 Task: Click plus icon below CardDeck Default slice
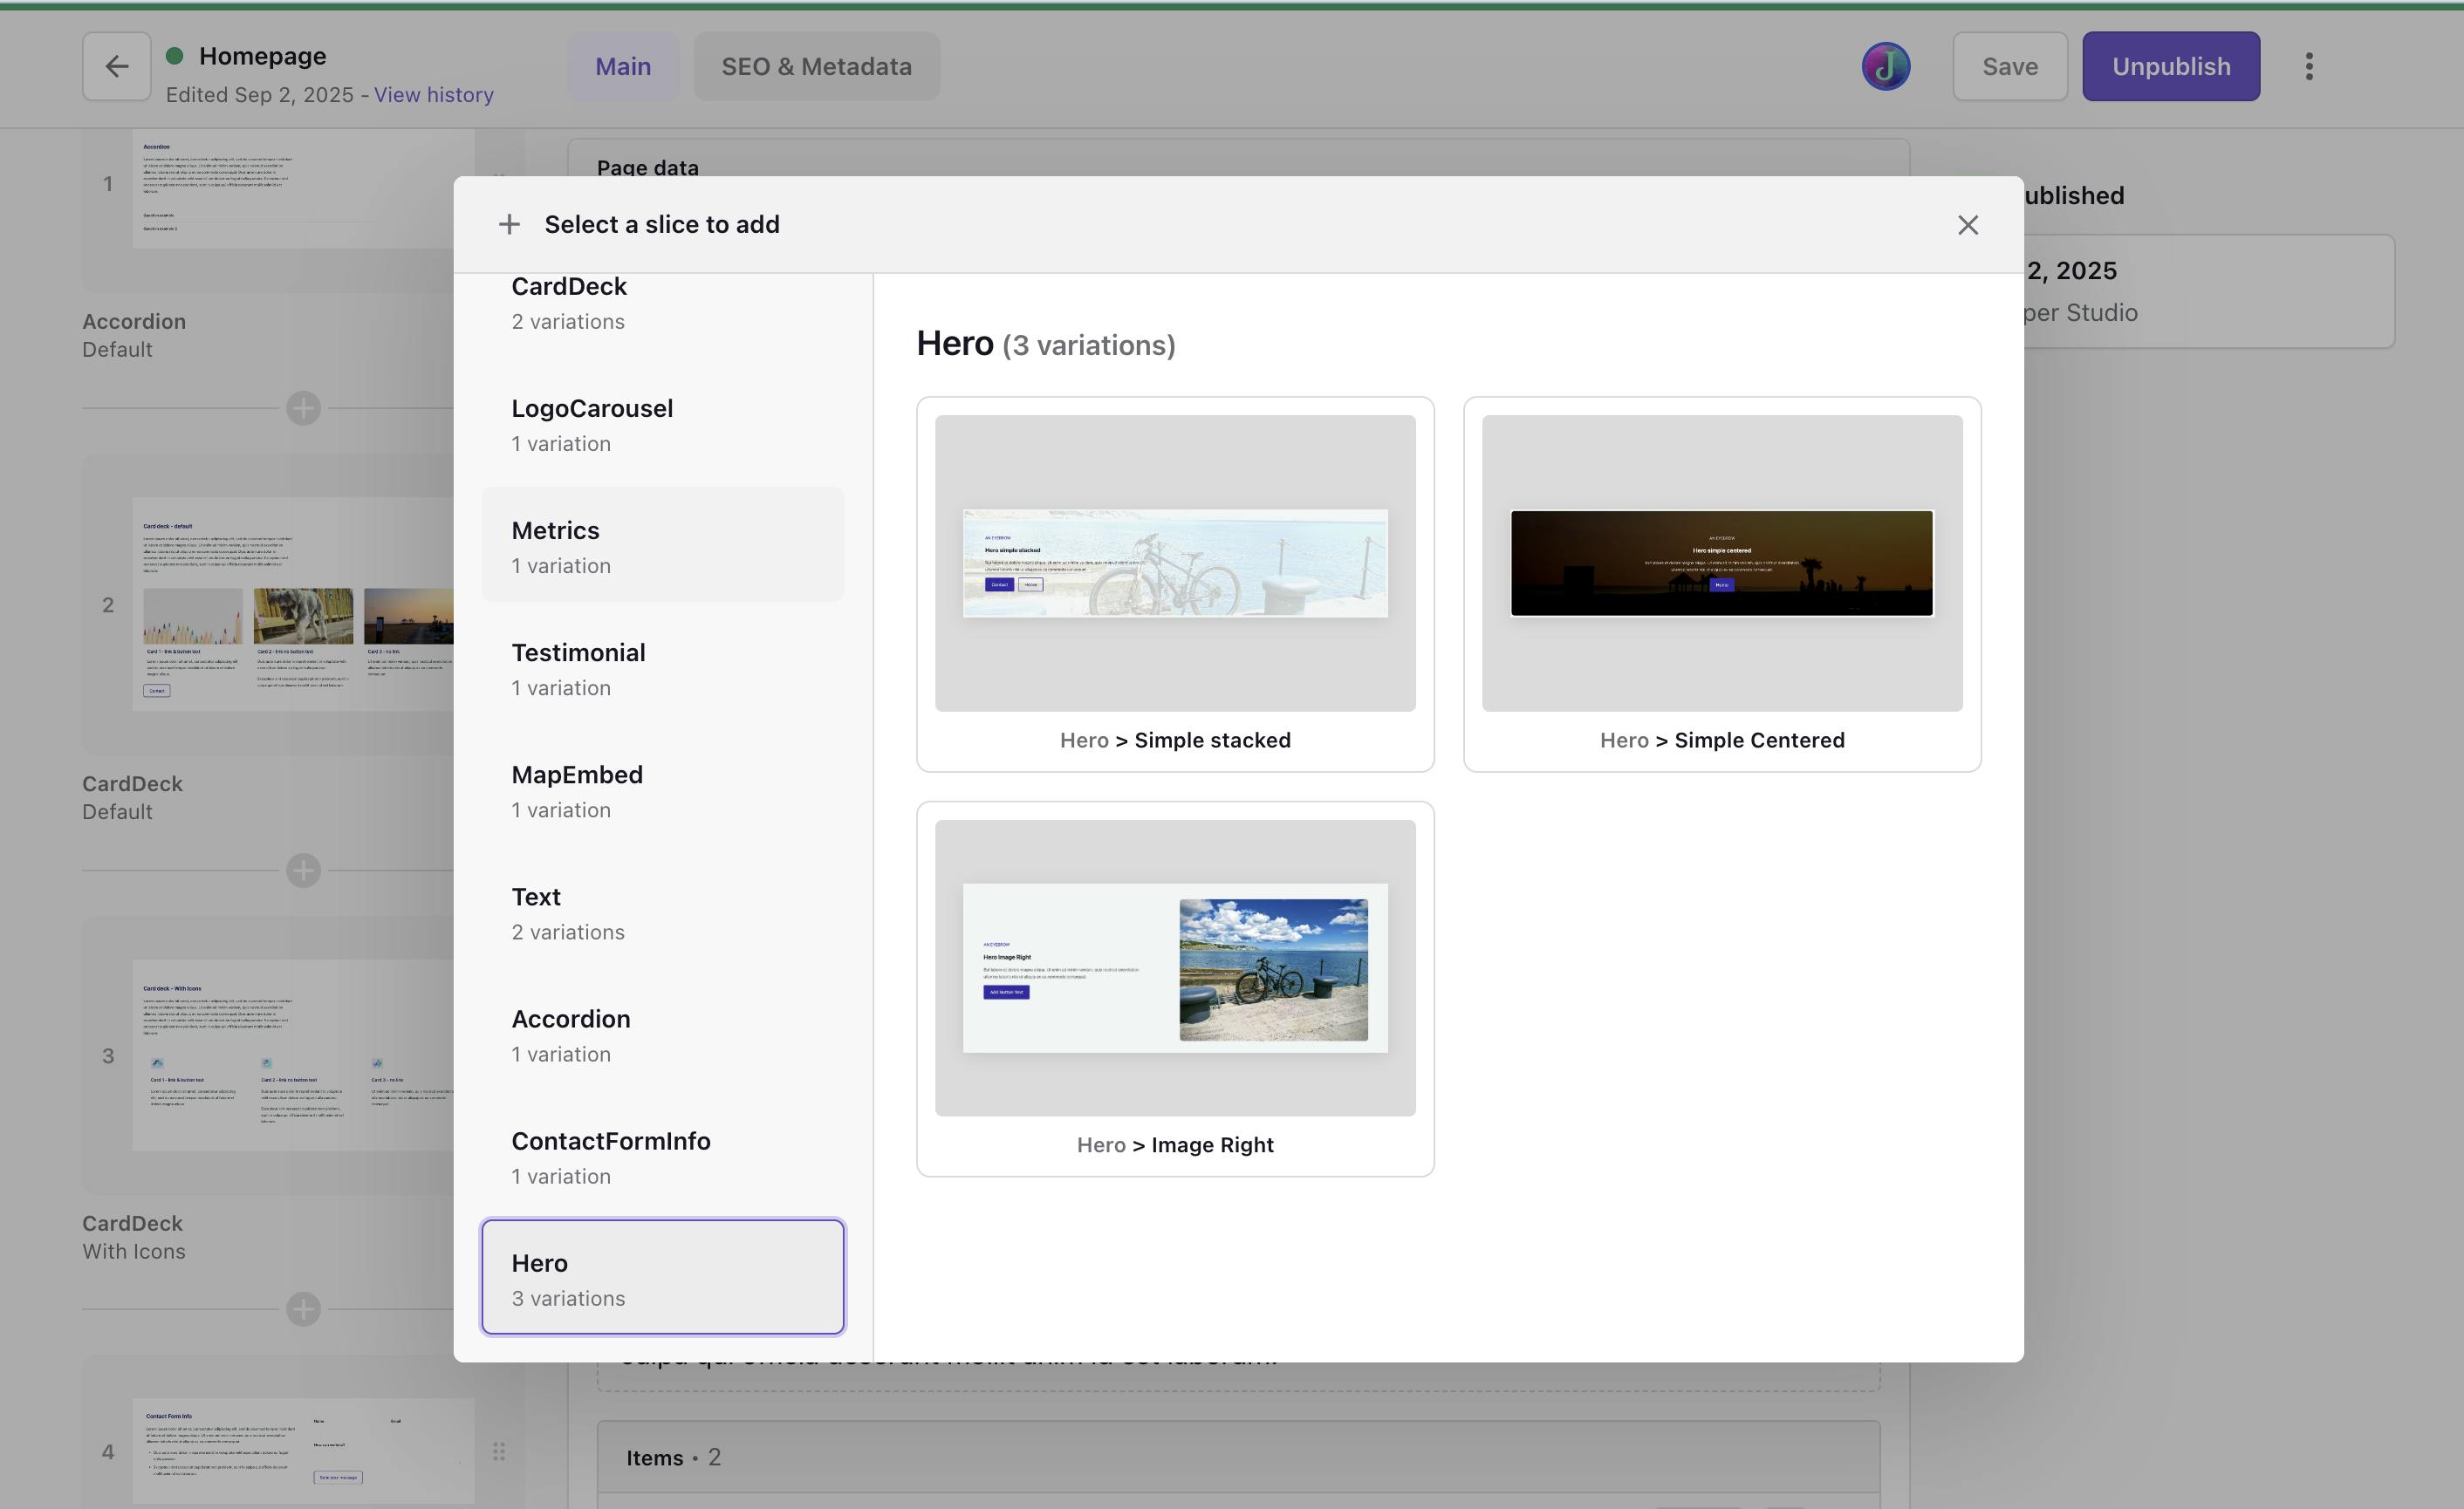click(x=303, y=870)
